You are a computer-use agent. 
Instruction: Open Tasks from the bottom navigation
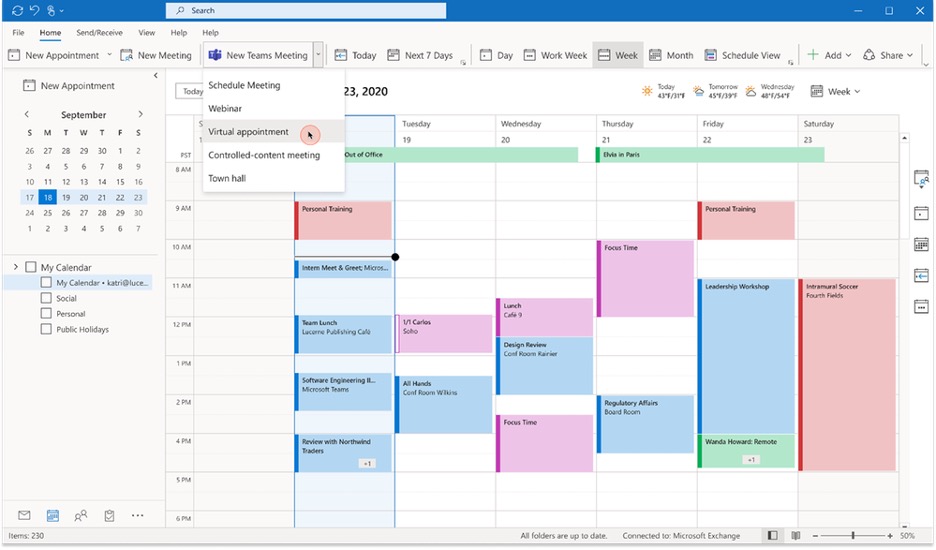(x=109, y=515)
